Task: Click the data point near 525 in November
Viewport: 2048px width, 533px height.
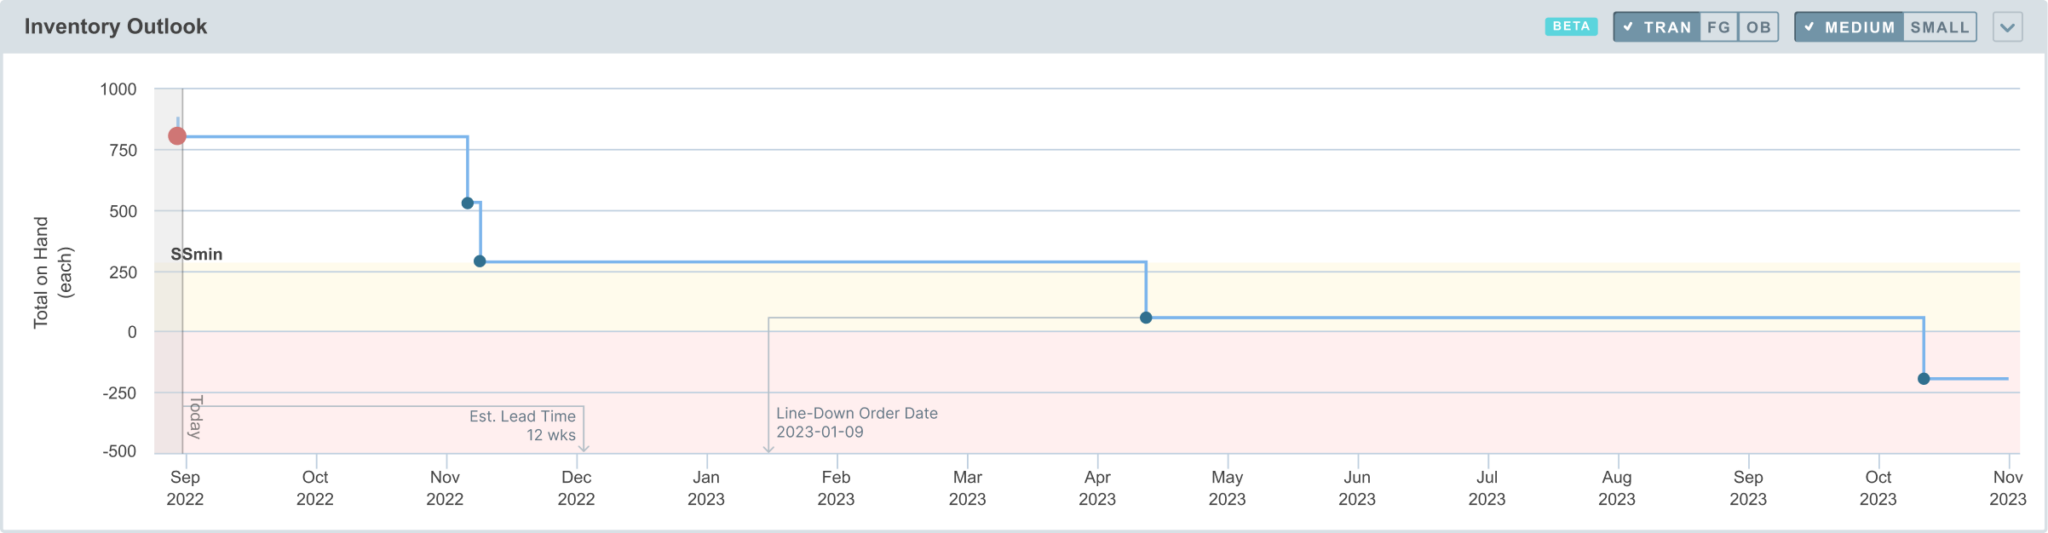Action: (467, 203)
